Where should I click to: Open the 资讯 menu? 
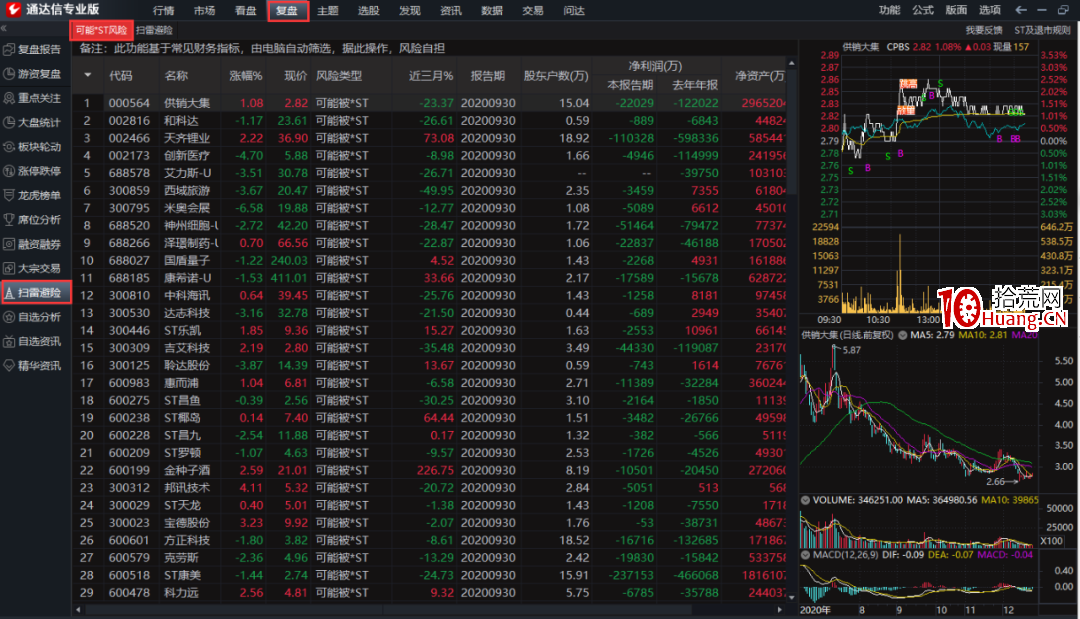coord(450,10)
